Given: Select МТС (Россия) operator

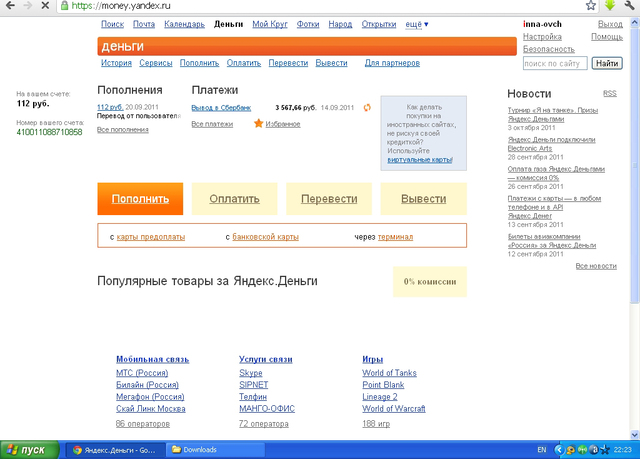Looking at the screenshot, I should 142,373.
